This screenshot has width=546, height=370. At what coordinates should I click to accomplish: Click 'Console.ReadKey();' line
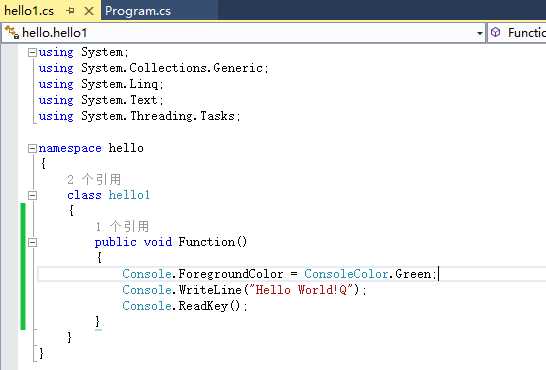tap(185, 306)
